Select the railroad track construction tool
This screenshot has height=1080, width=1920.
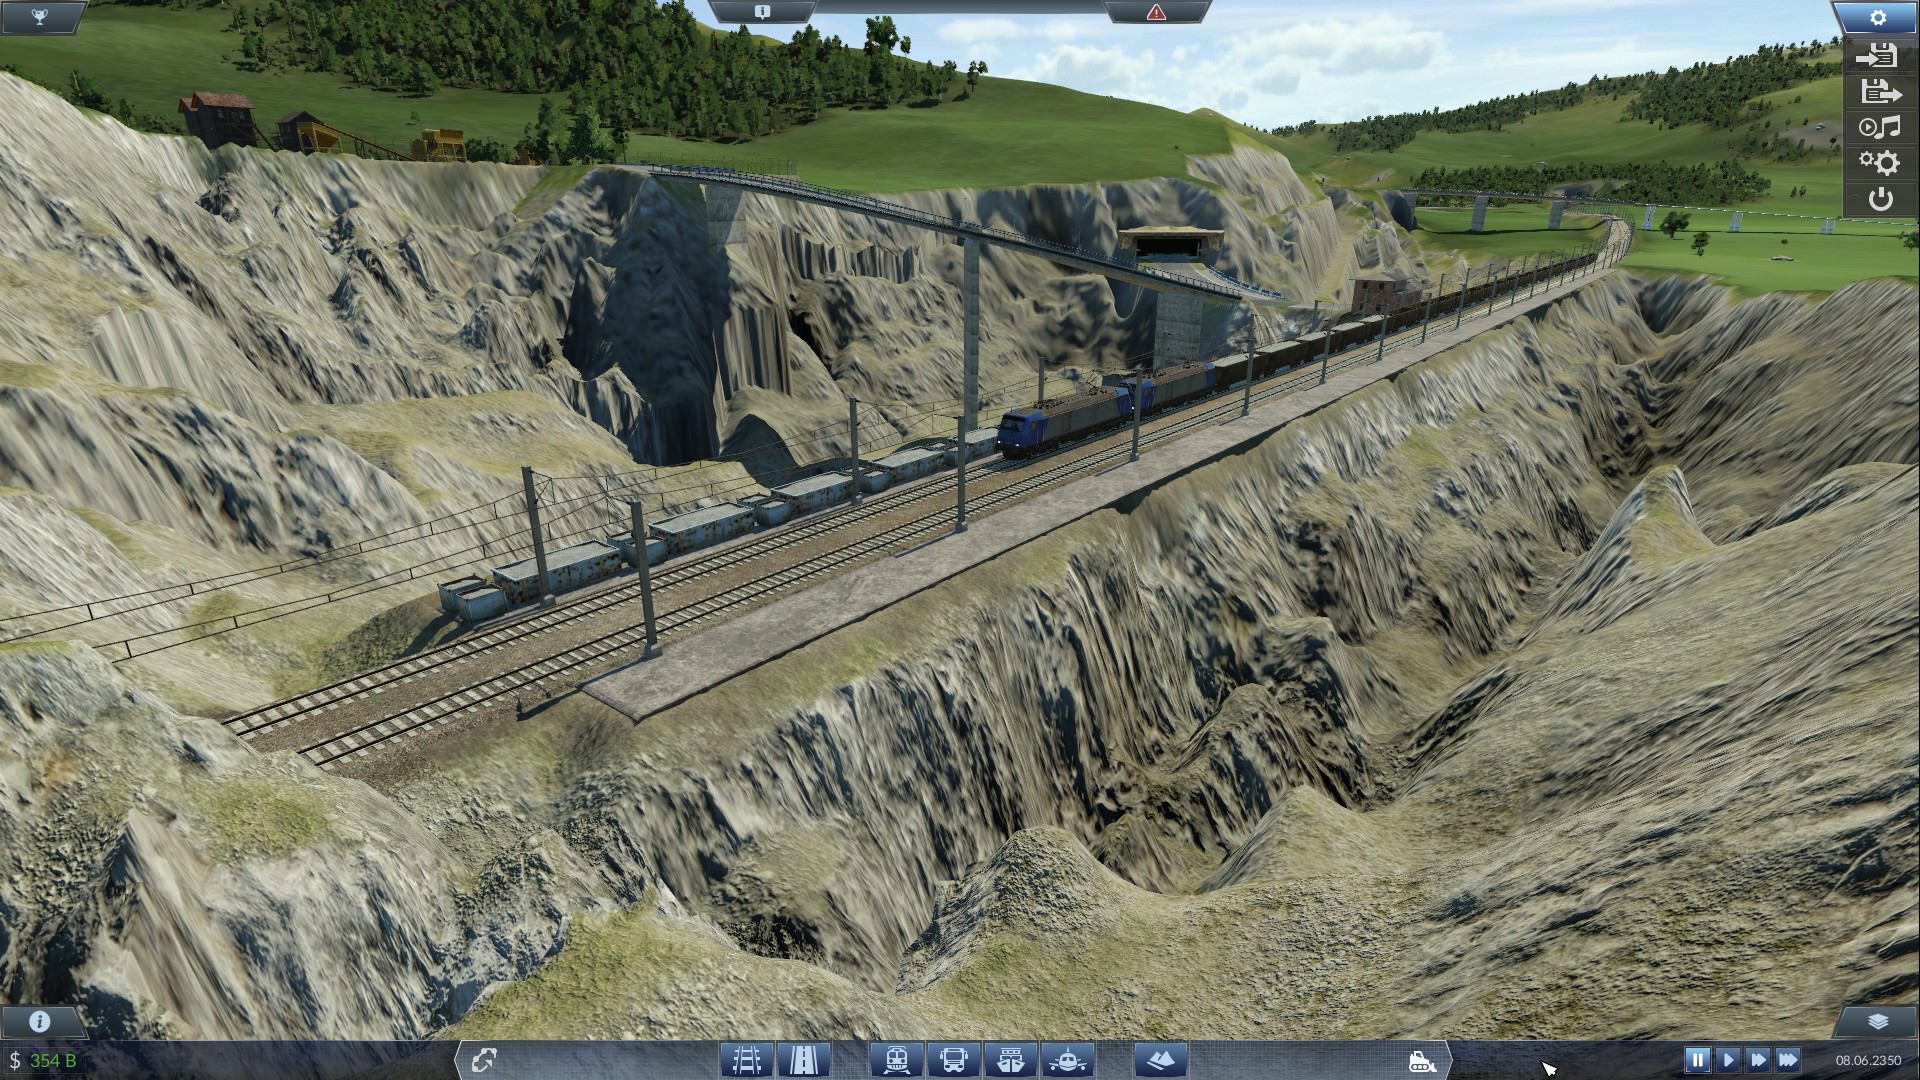coord(747,1059)
